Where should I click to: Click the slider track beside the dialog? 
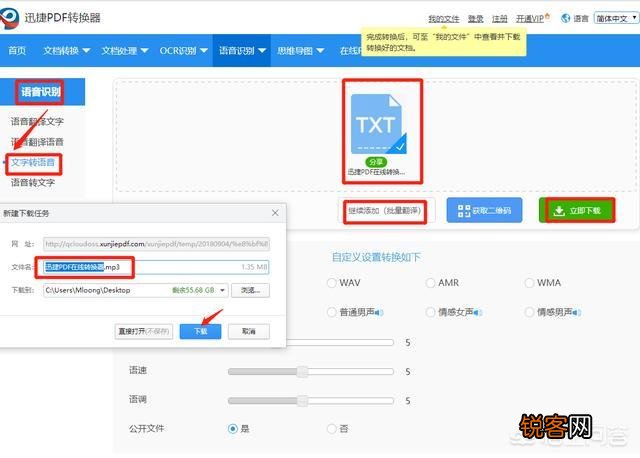(x=340, y=342)
